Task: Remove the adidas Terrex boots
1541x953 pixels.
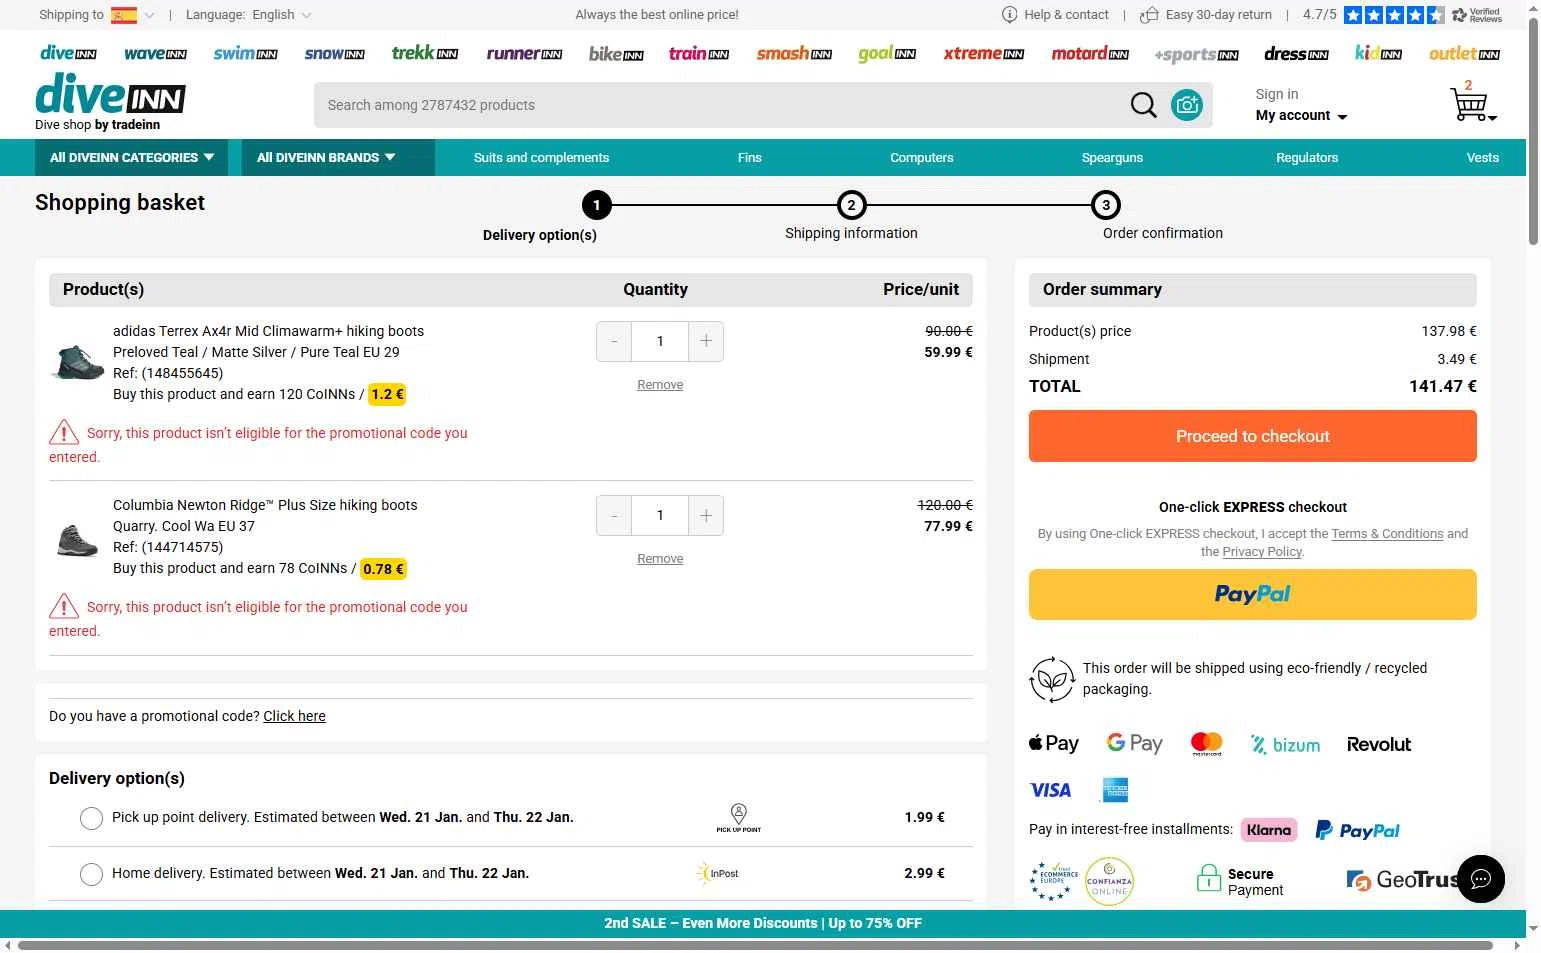Action: pos(660,385)
